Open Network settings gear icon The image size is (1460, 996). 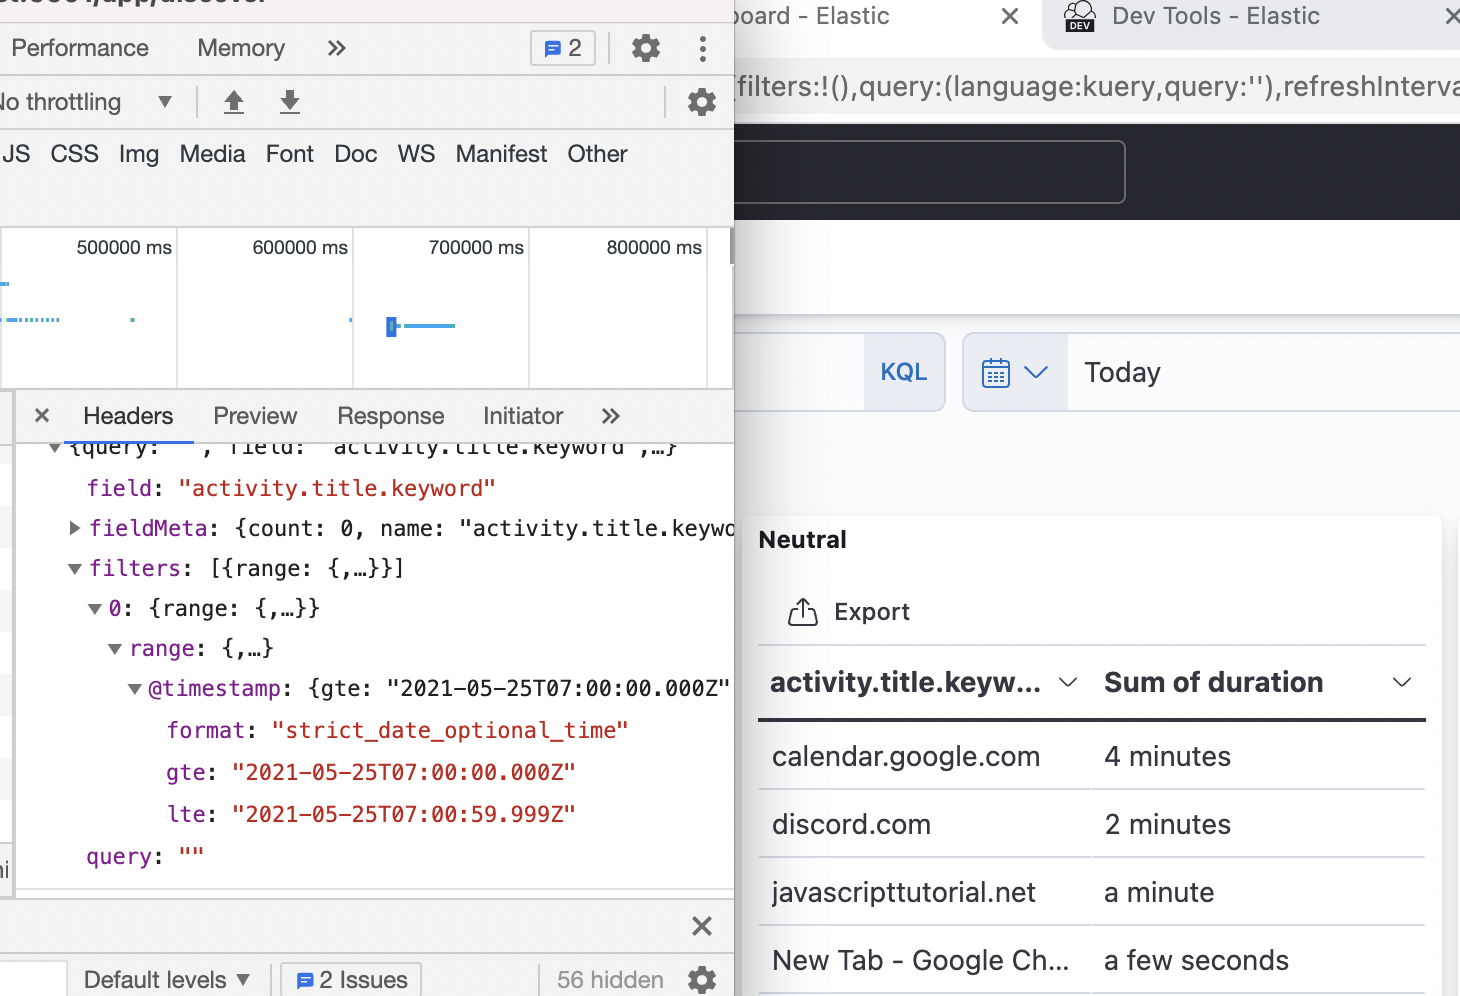[702, 102]
